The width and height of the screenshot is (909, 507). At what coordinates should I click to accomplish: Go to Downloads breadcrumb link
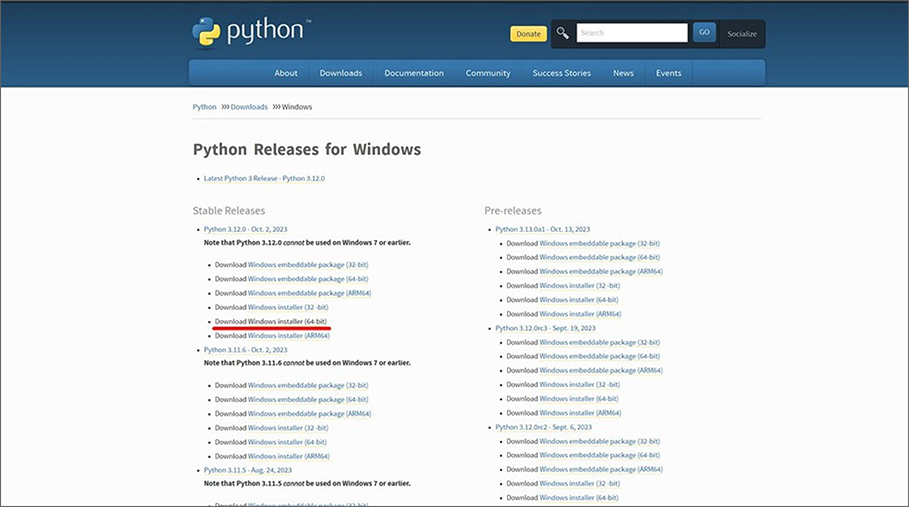[249, 107]
